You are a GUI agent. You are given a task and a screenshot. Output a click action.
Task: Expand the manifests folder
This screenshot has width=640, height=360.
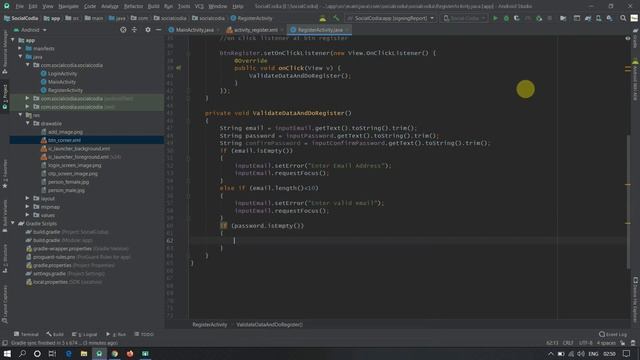[20, 49]
